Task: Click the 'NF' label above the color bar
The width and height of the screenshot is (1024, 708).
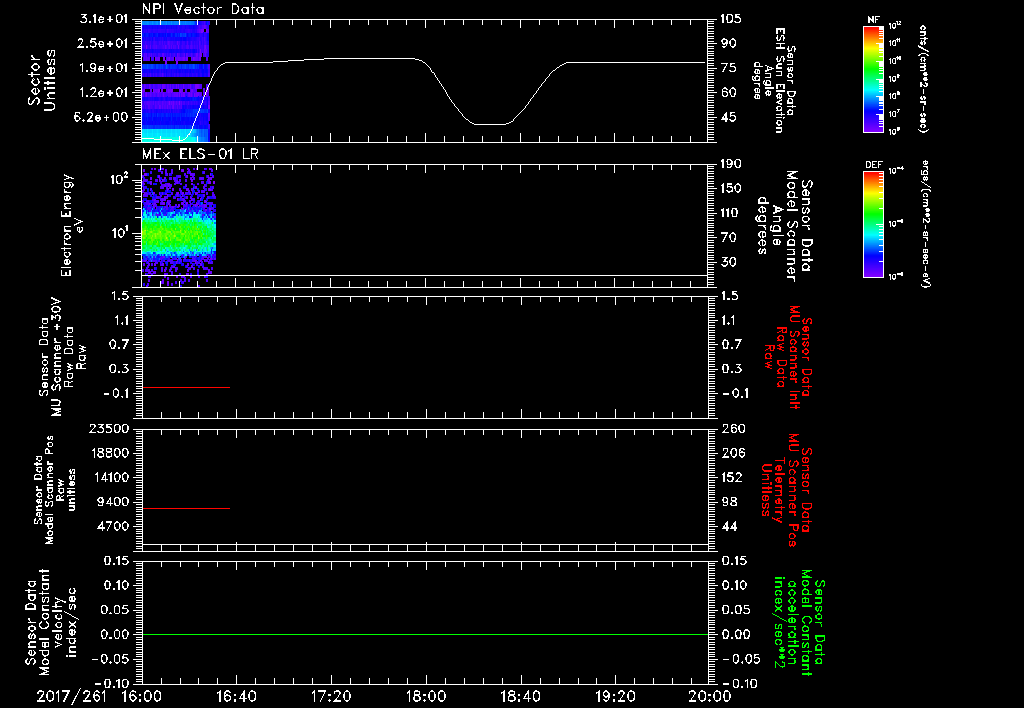Action: tap(873, 20)
